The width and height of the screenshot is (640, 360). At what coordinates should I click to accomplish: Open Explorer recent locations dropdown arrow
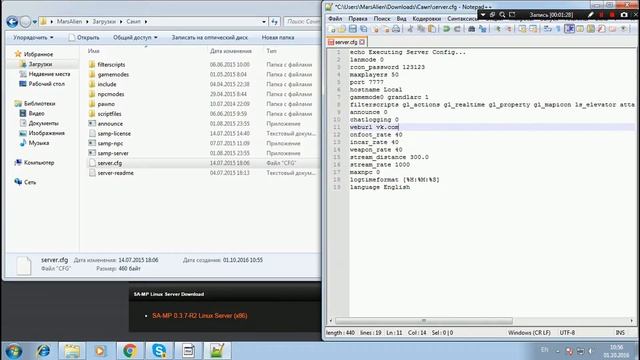[x=35, y=22]
